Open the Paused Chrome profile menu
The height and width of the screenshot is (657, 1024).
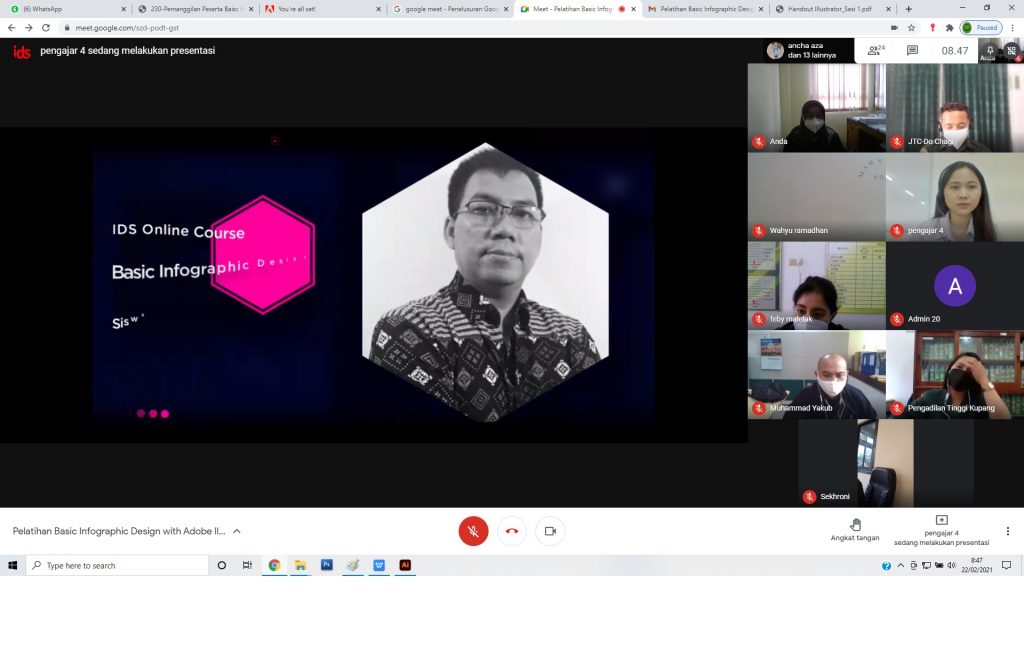[x=981, y=28]
